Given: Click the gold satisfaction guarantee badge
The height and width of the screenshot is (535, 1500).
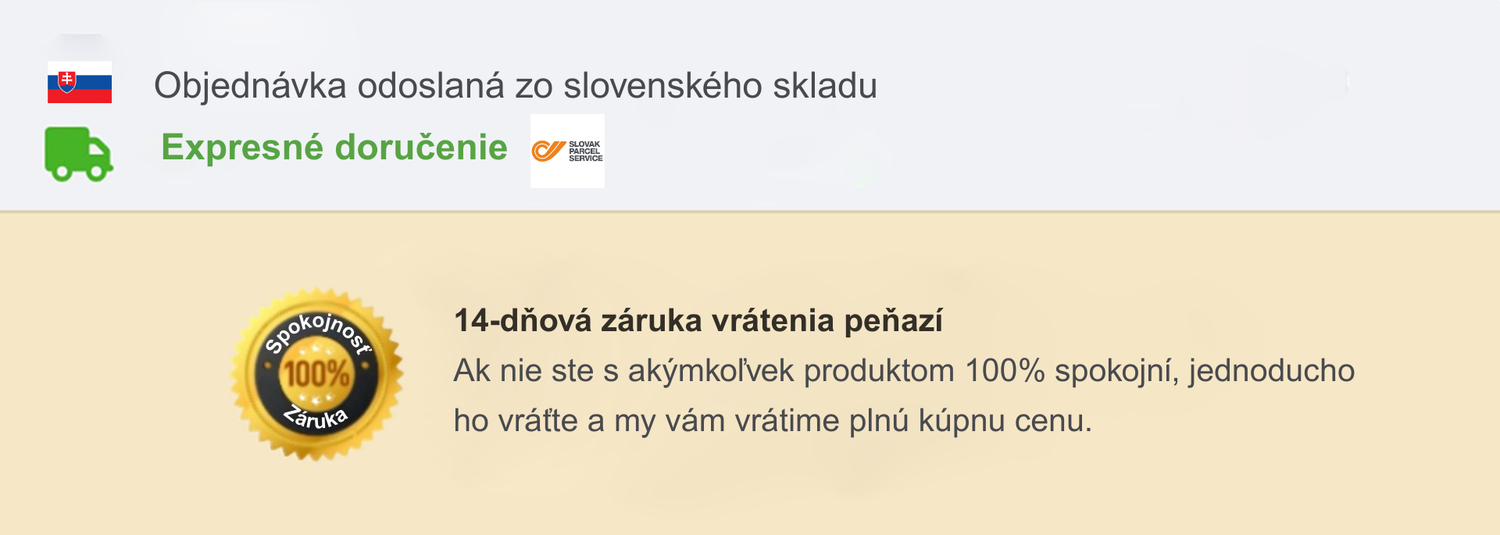Looking at the screenshot, I should pos(316,374).
